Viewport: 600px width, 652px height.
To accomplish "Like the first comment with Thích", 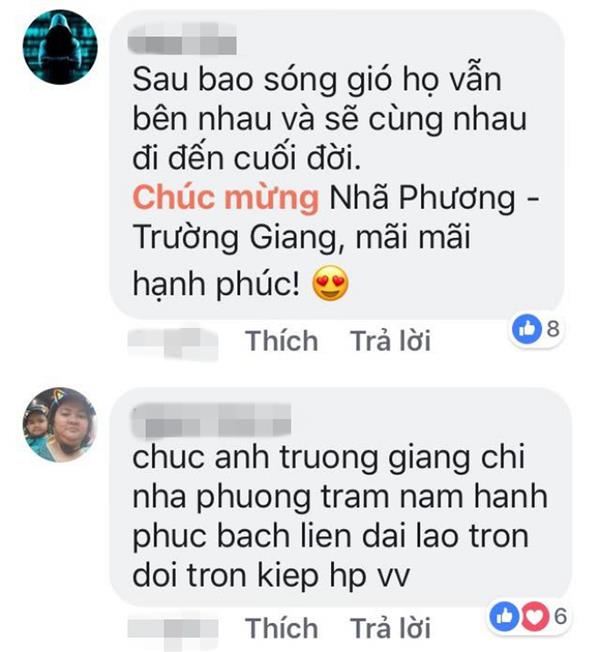I will [281, 341].
